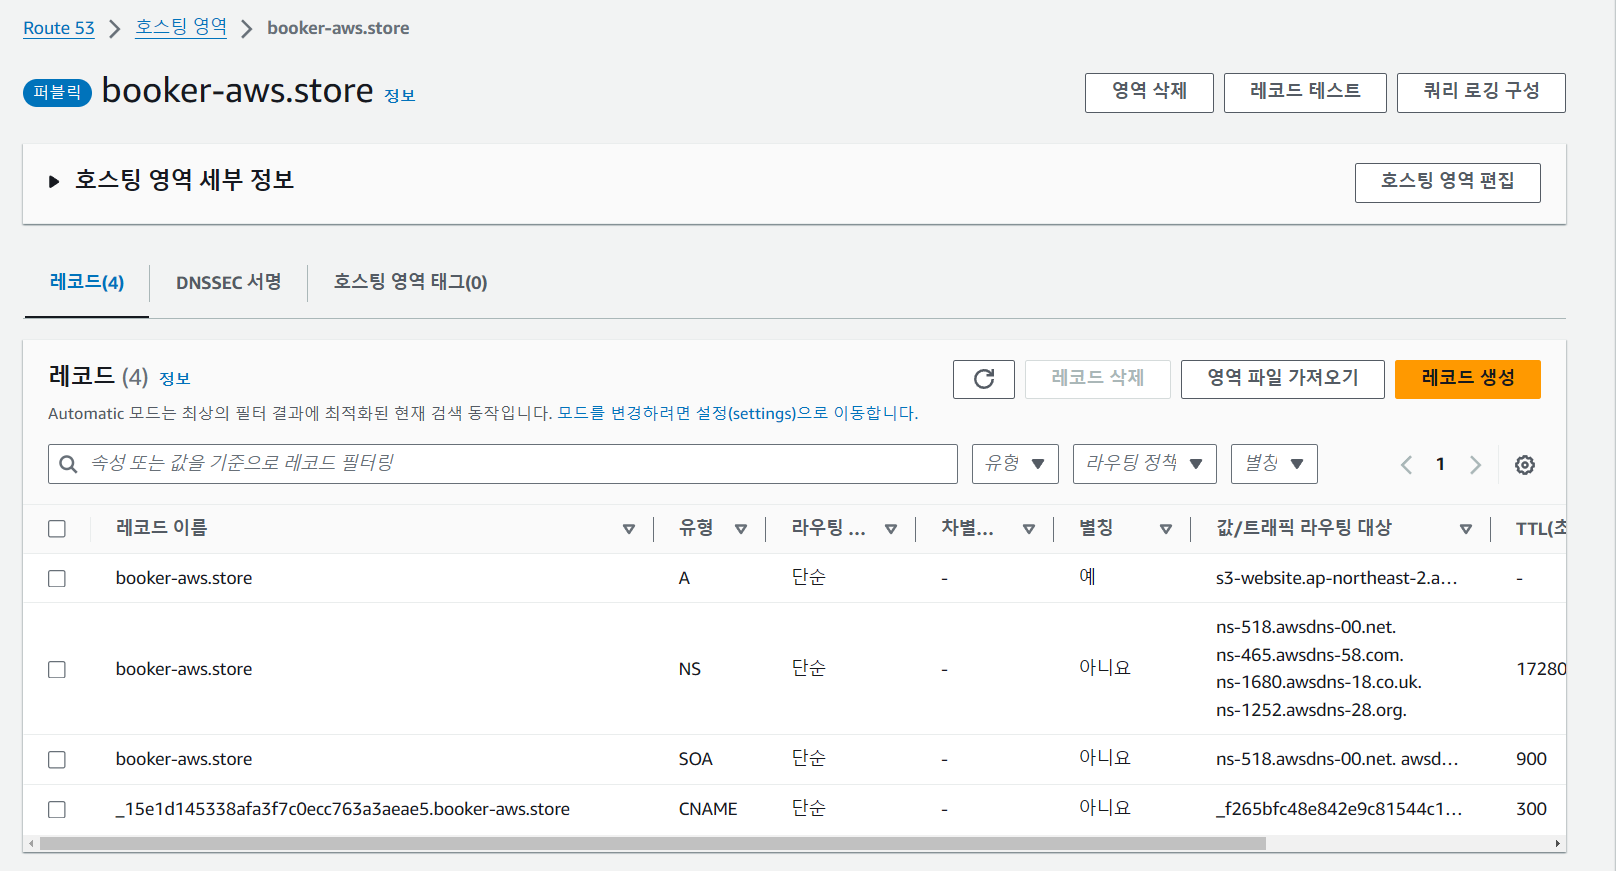Image resolution: width=1616 pixels, height=871 pixels.
Task: Open 정보 link next to 레코드 (4)
Action: (x=175, y=379)
